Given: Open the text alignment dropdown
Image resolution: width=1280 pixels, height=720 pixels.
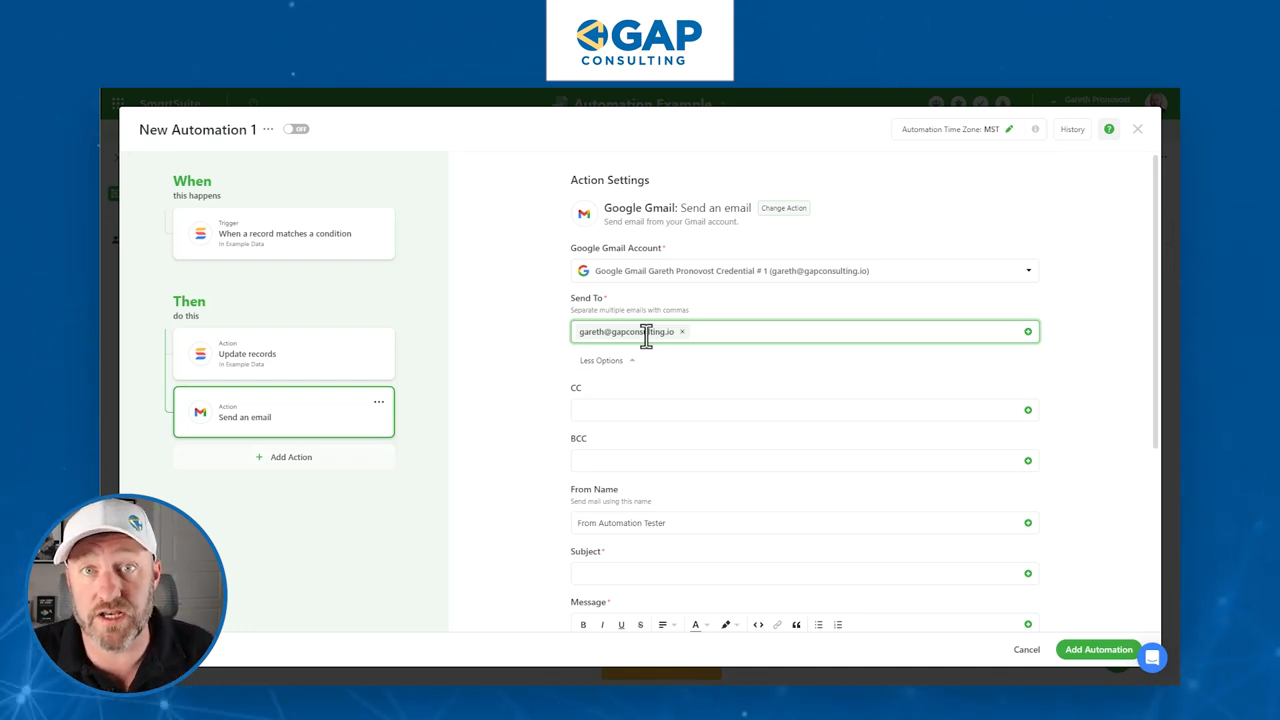Looking at the screenshot, I should tap(666, 625).
